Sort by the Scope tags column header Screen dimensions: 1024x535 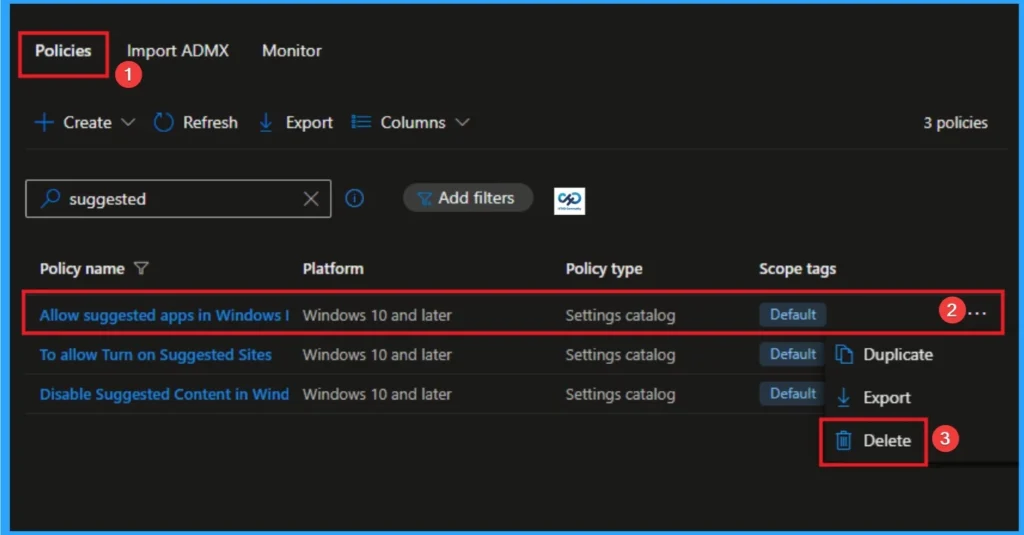[x=797, y=268]
